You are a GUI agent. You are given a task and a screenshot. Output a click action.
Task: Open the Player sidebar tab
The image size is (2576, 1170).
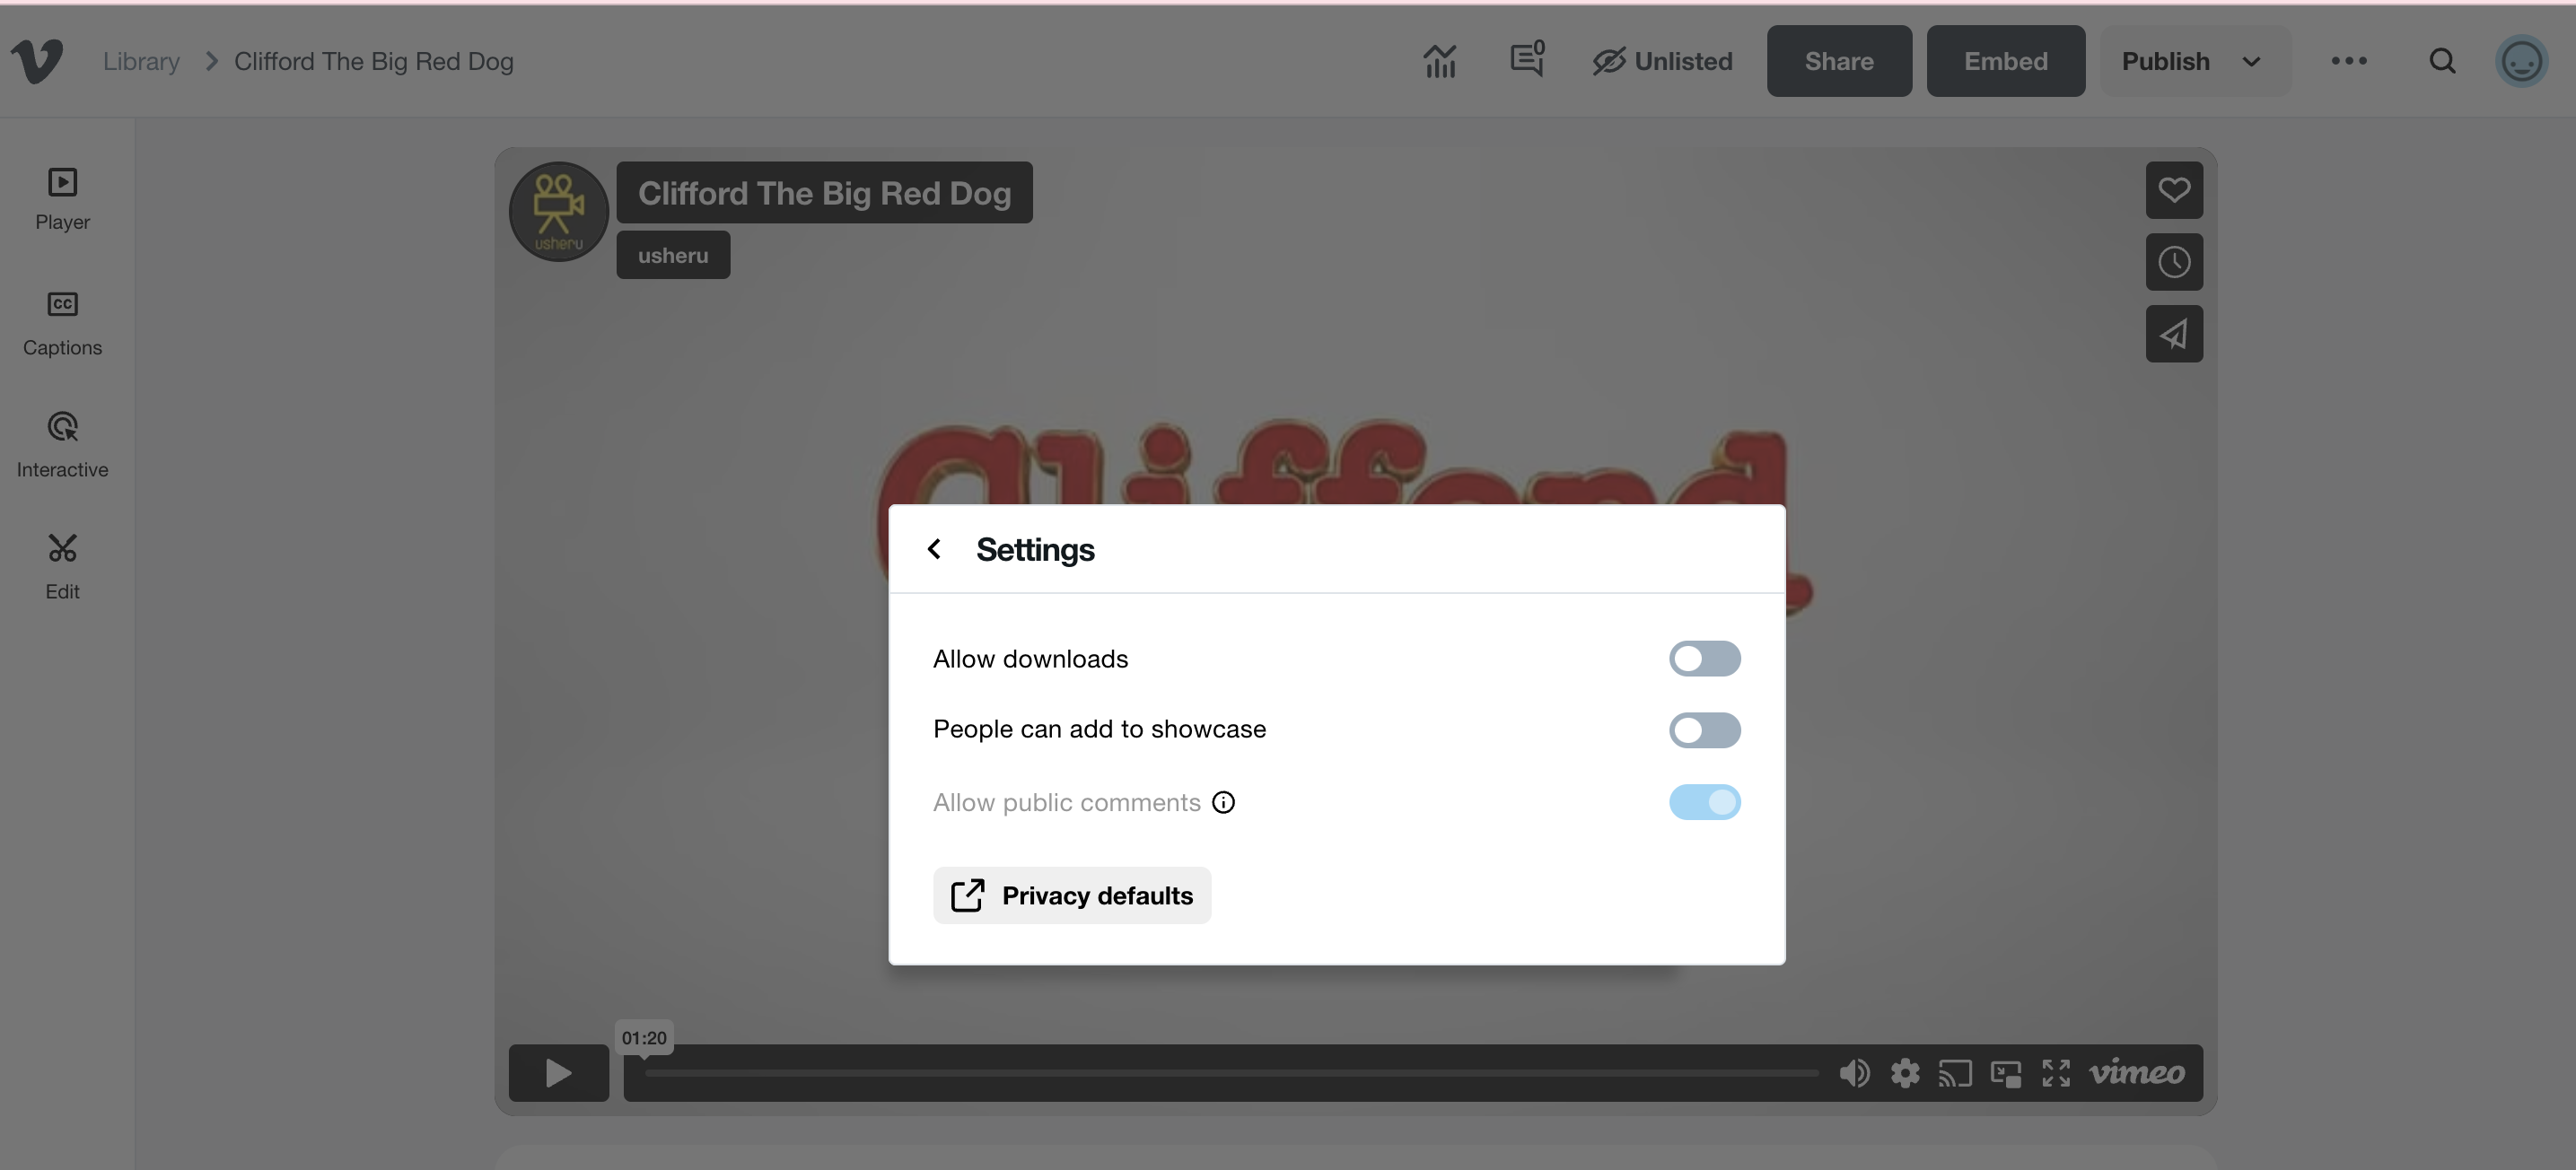point(62,200)
